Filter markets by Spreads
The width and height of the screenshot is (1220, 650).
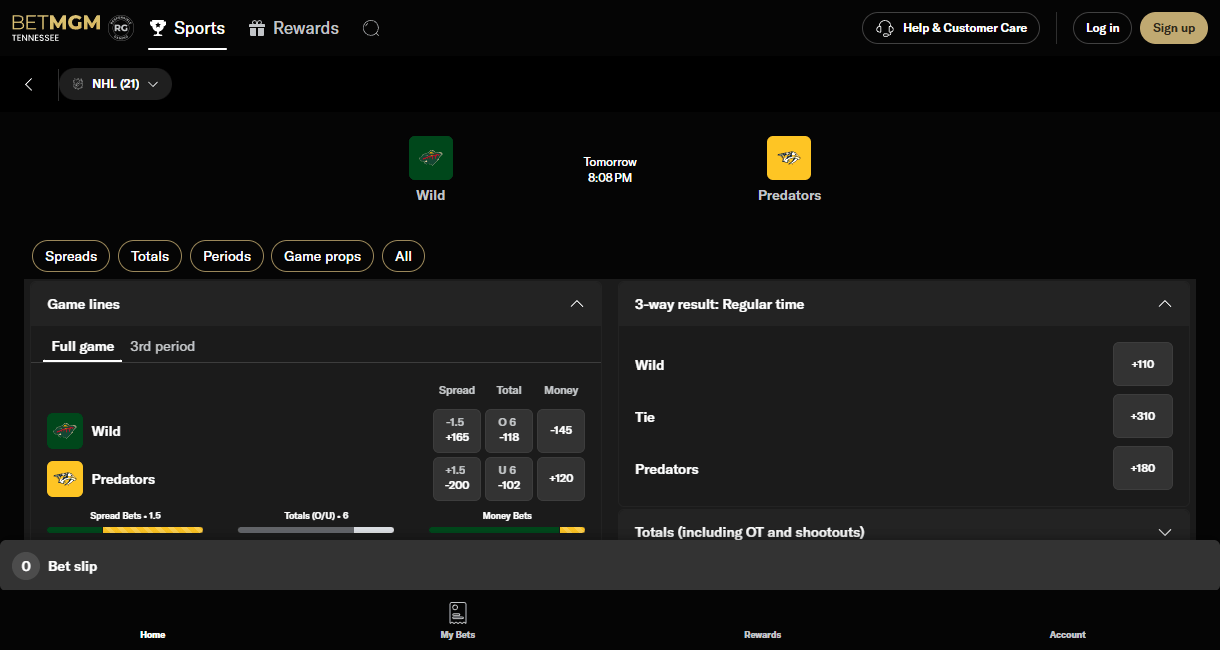click(71, 256)
